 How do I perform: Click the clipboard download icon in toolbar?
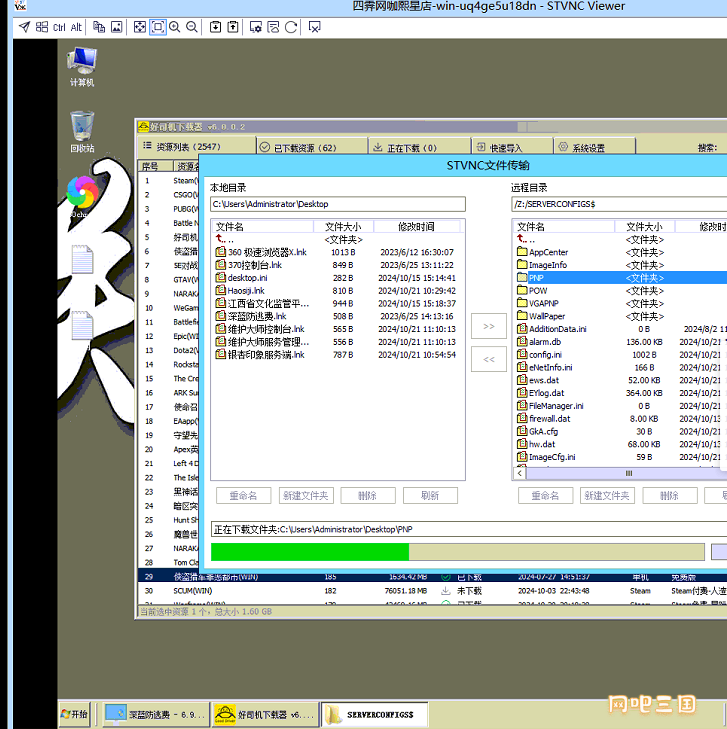click(x=215, y=27)
